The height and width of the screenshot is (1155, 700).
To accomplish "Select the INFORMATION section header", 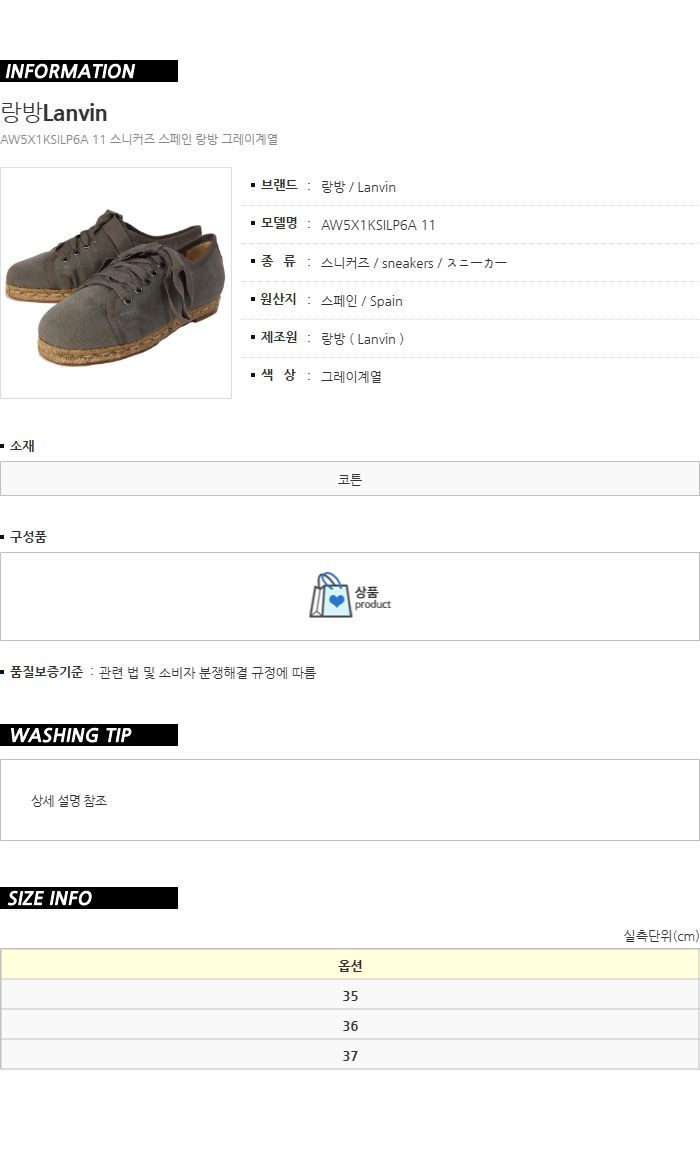I will tap(89, 71).
